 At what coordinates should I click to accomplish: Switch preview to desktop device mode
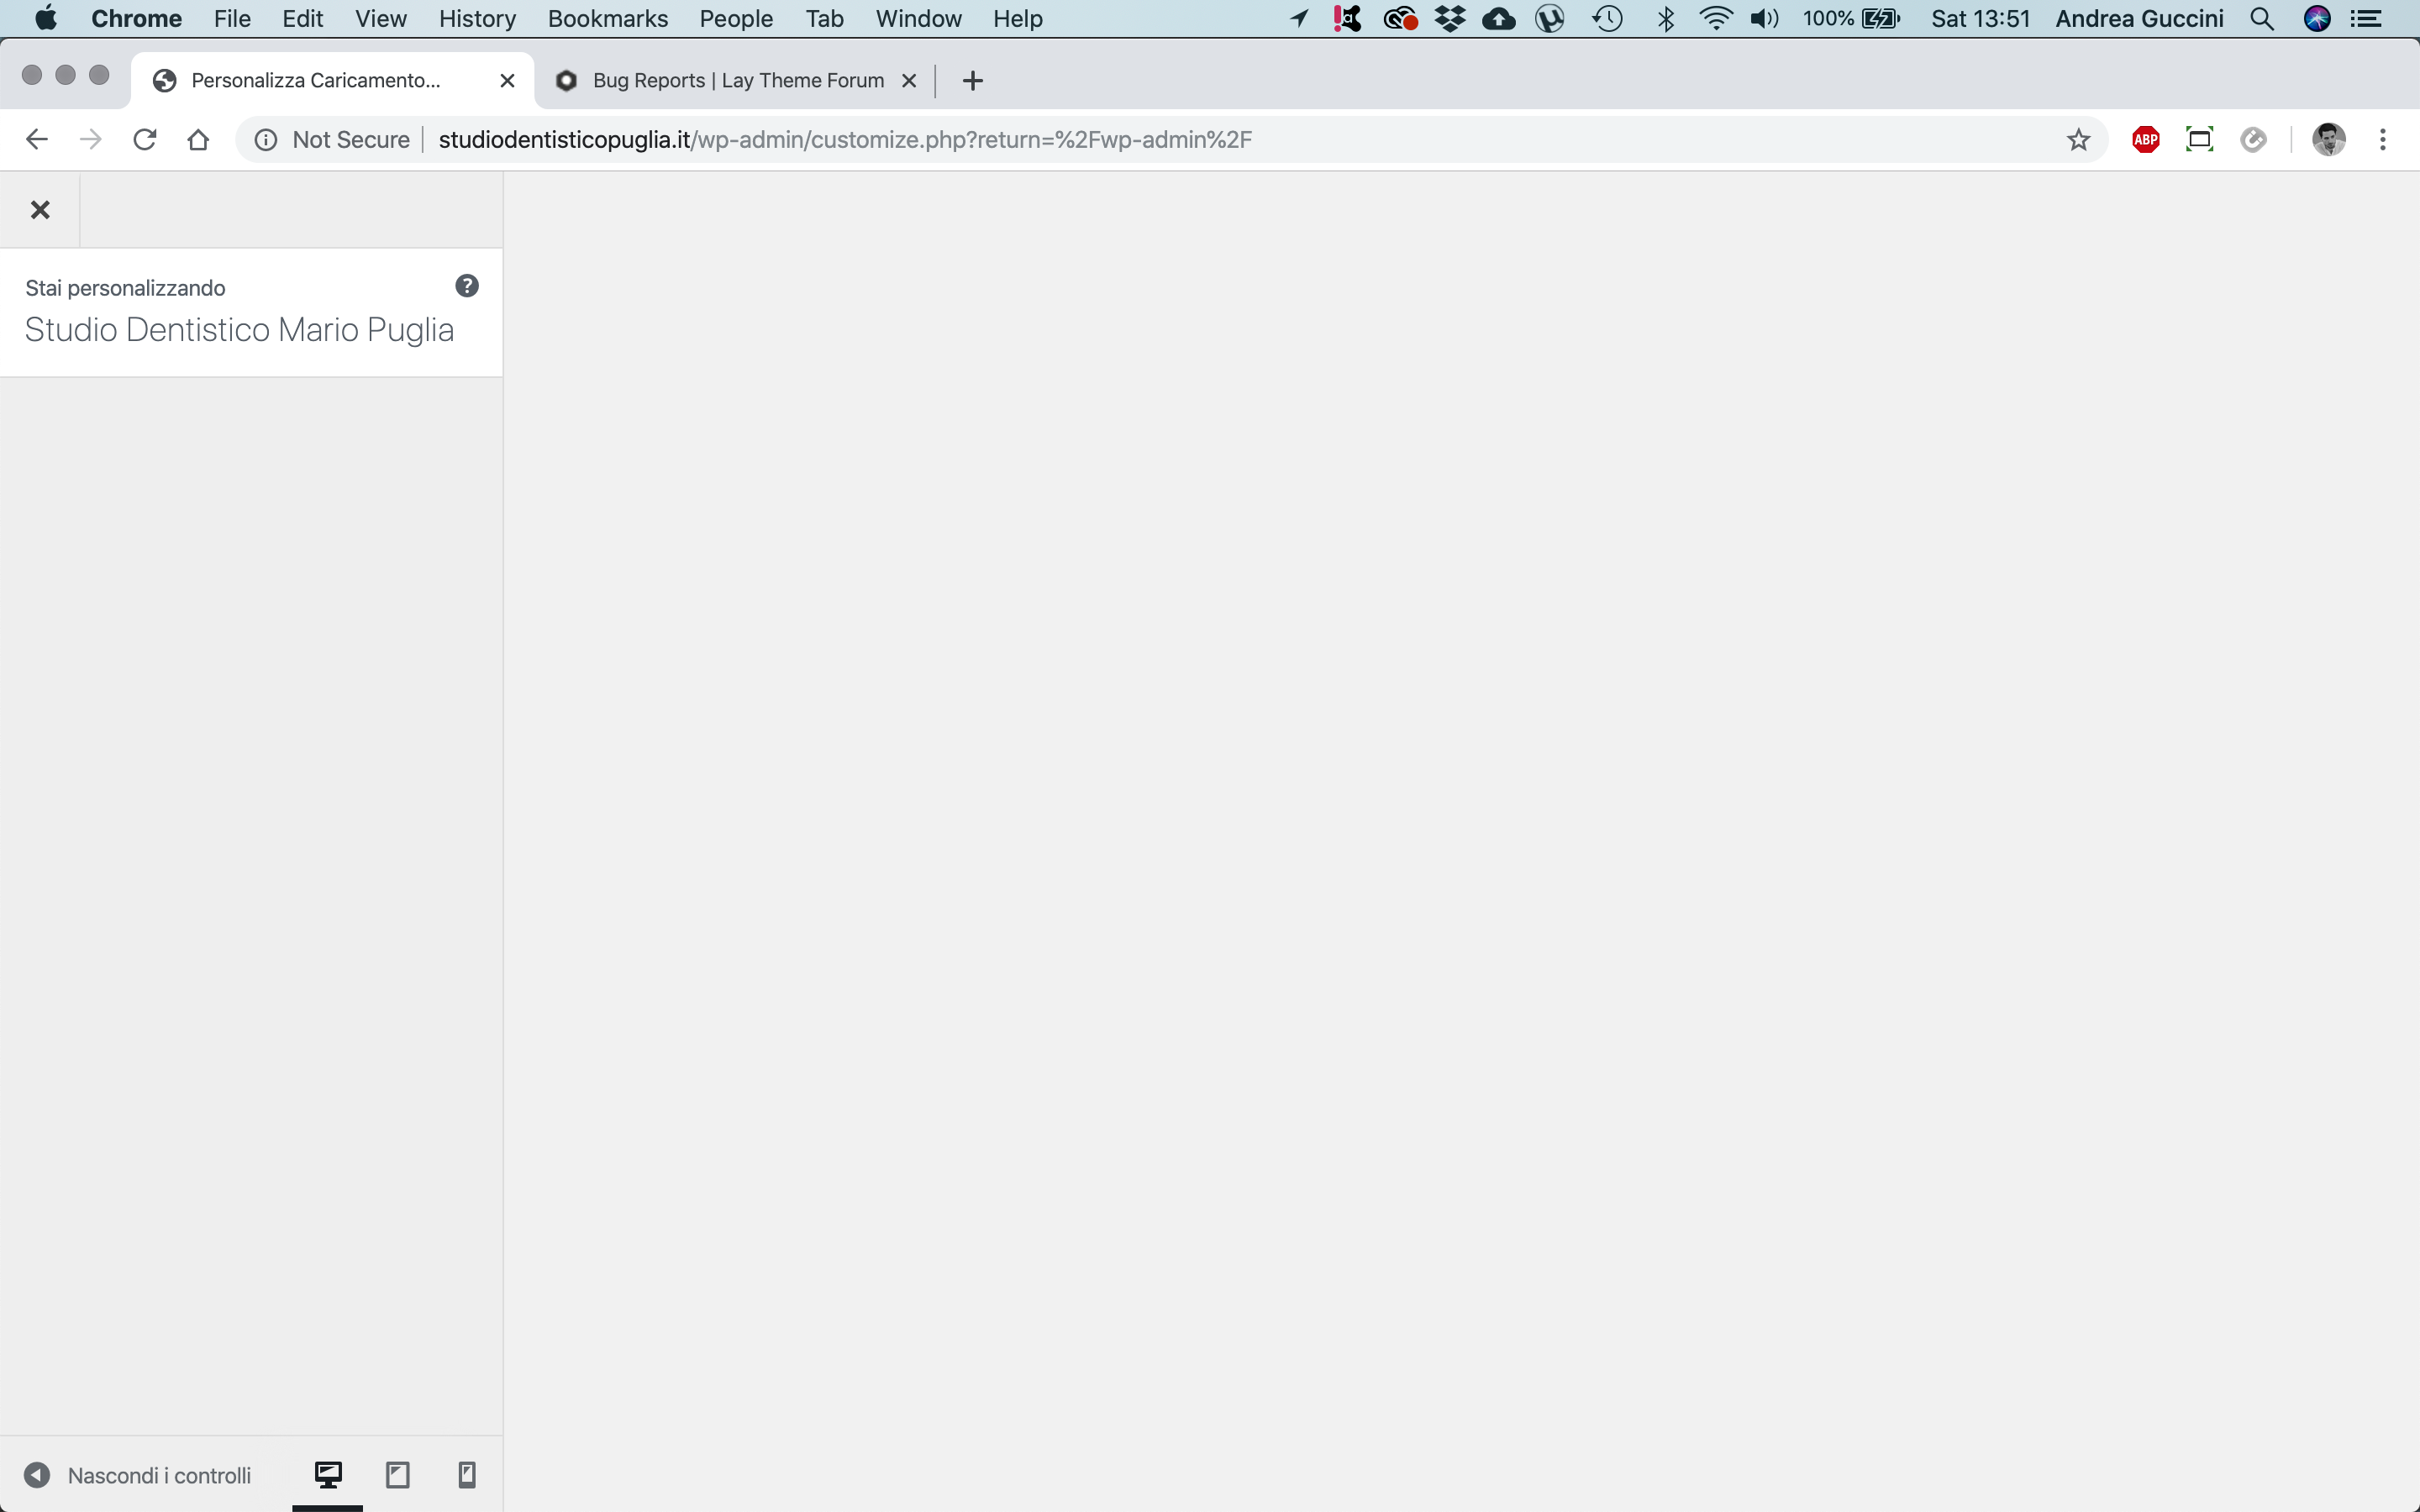tap(328, 1475)
